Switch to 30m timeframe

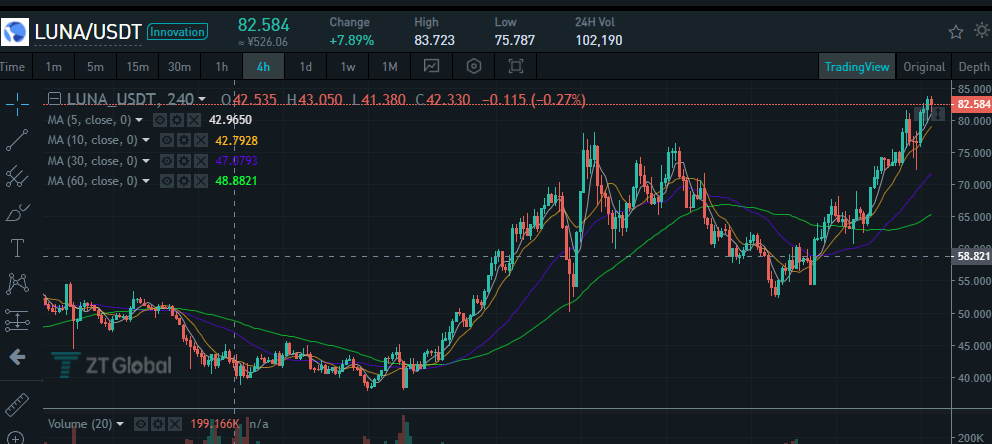pyautogui.click(x=179, y=66)
